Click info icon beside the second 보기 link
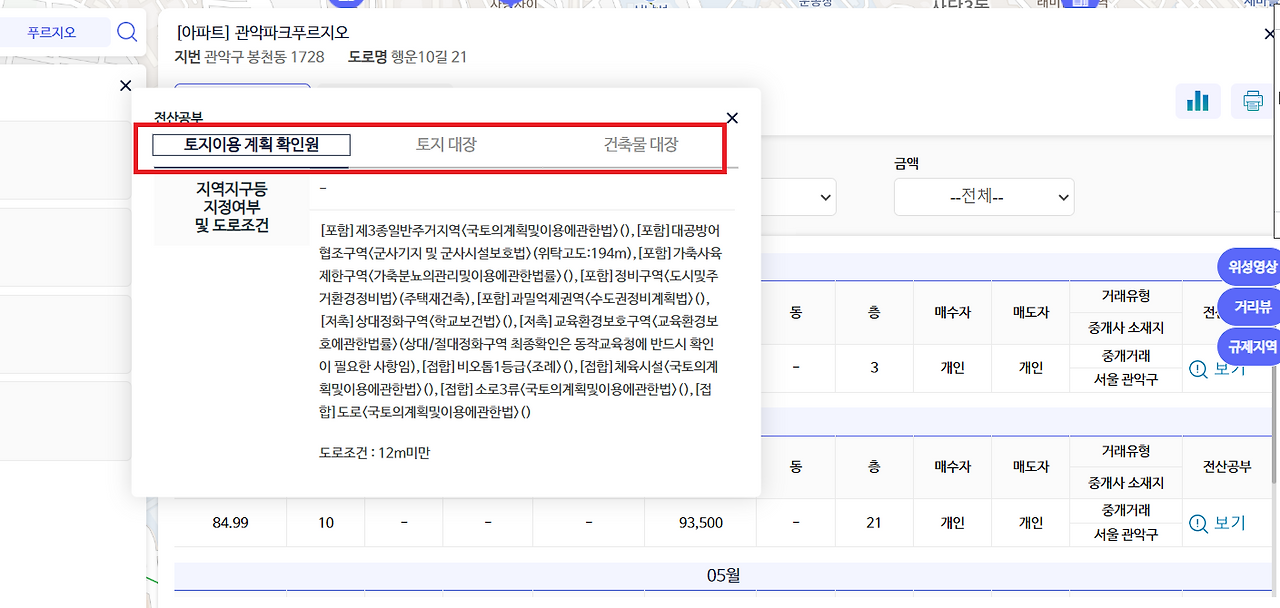The height and width of the screenshot is (608, 1280). coord(1196,522)
